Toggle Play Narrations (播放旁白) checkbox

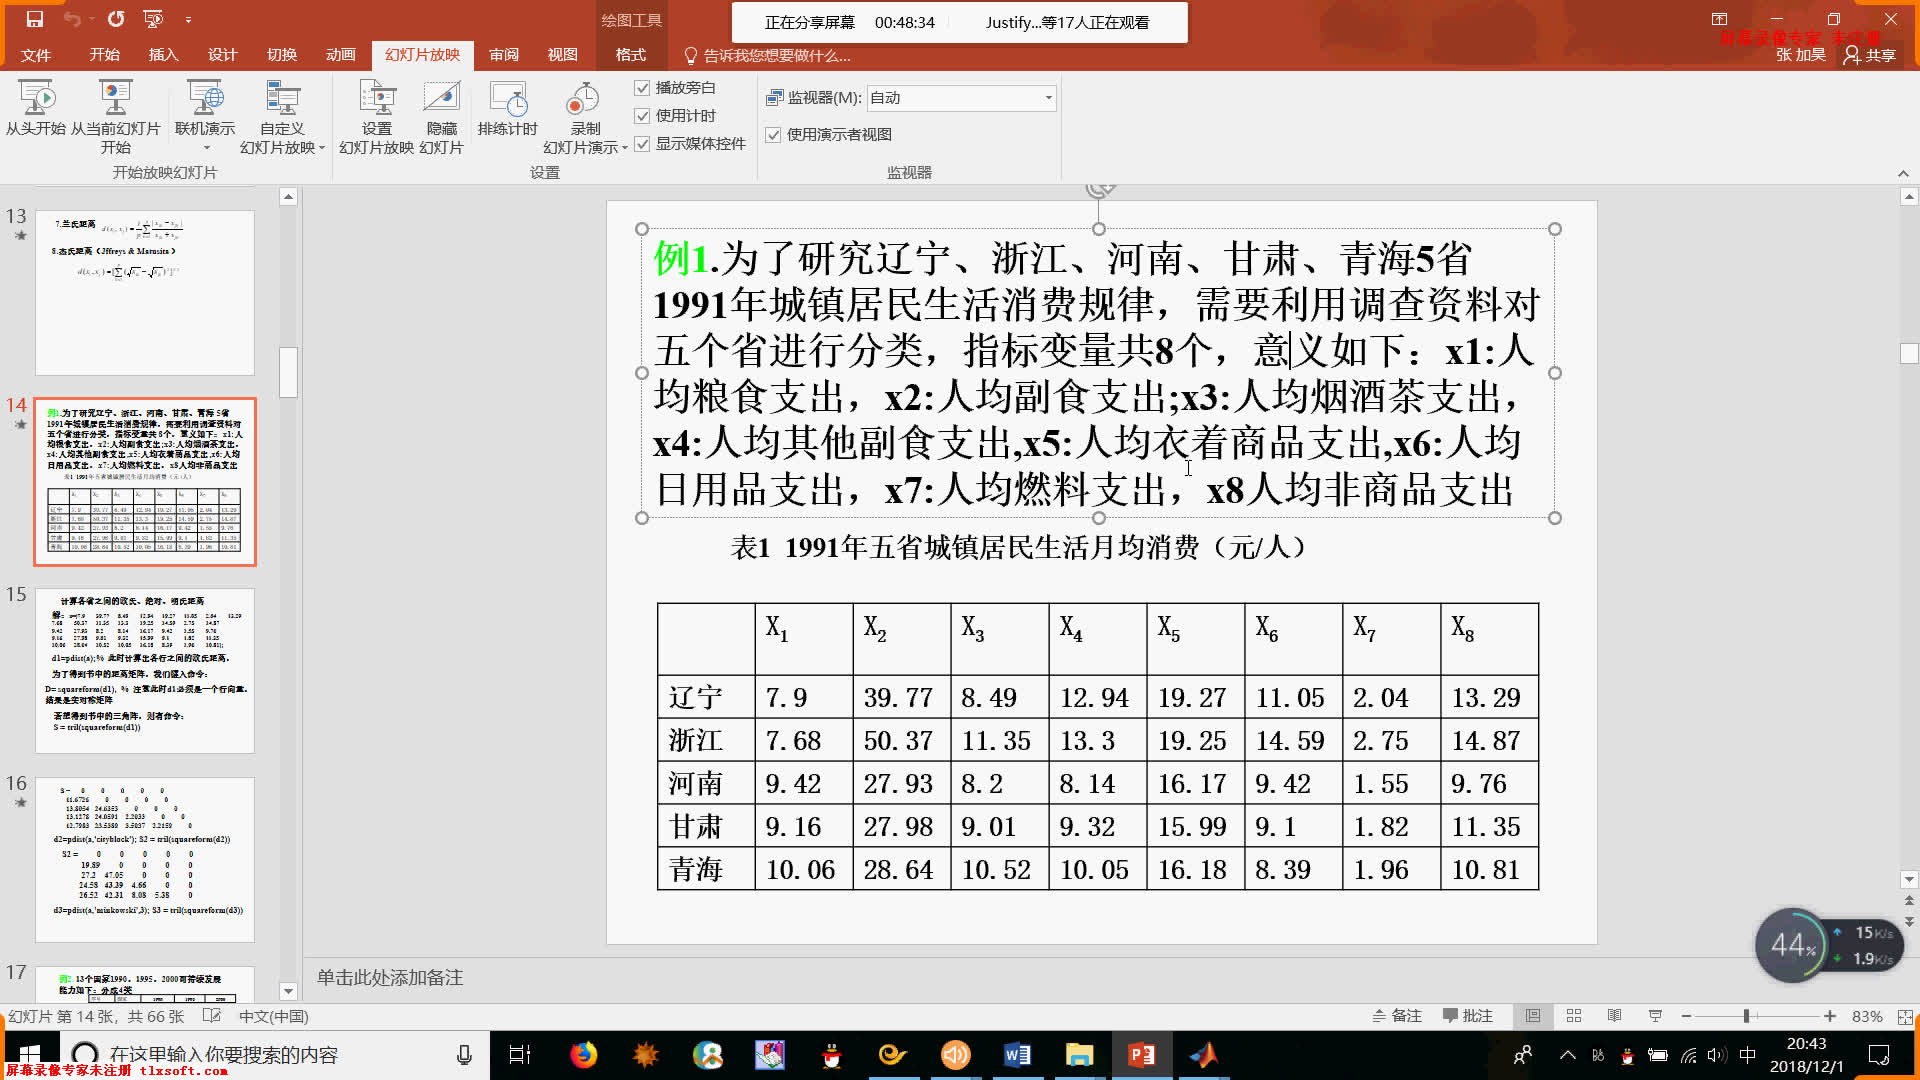point(643,88)
